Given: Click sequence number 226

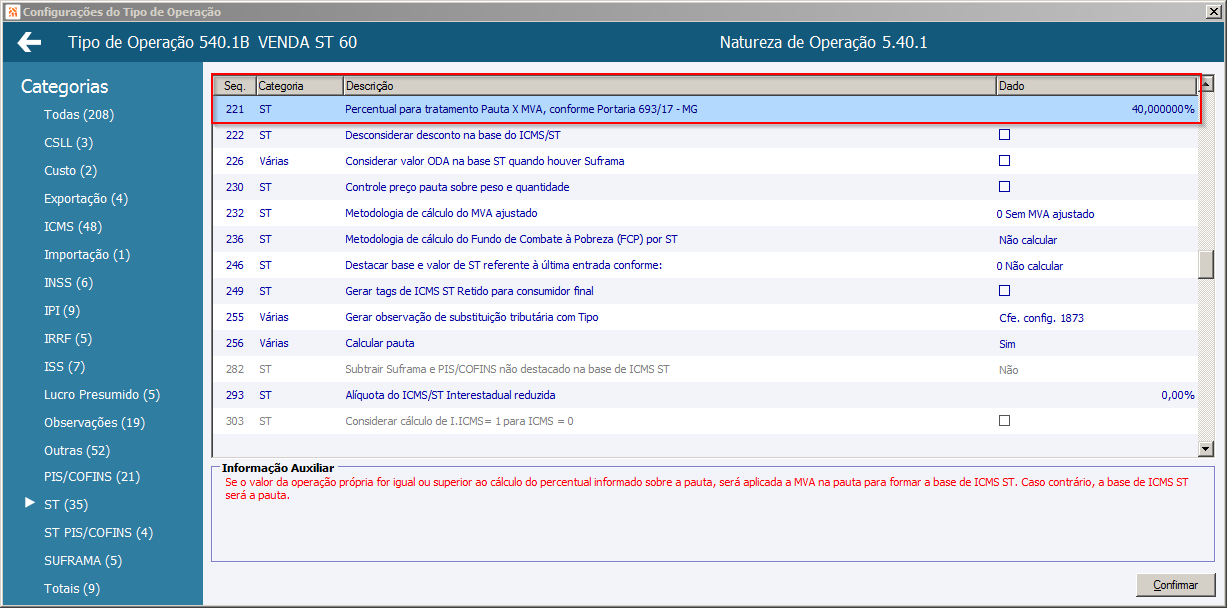Looking at the screenshot, I should pos(235,161).
